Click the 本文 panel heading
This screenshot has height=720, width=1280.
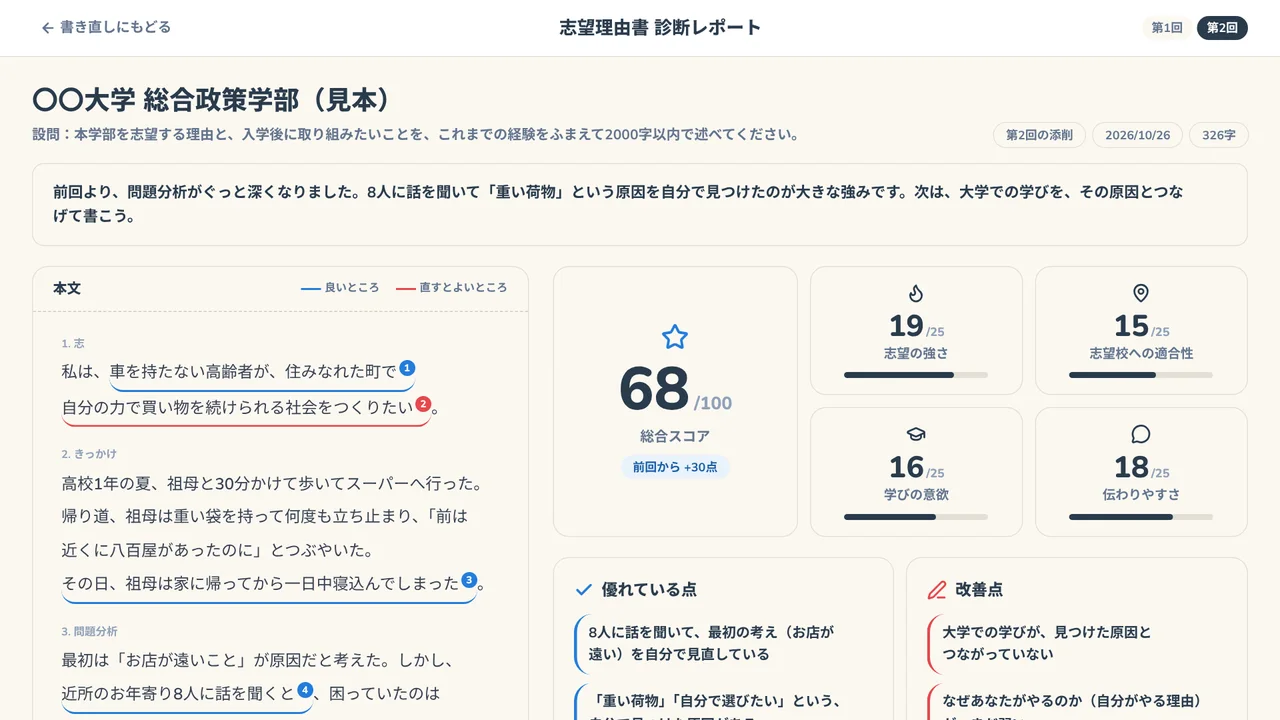(x=67, y=288)
